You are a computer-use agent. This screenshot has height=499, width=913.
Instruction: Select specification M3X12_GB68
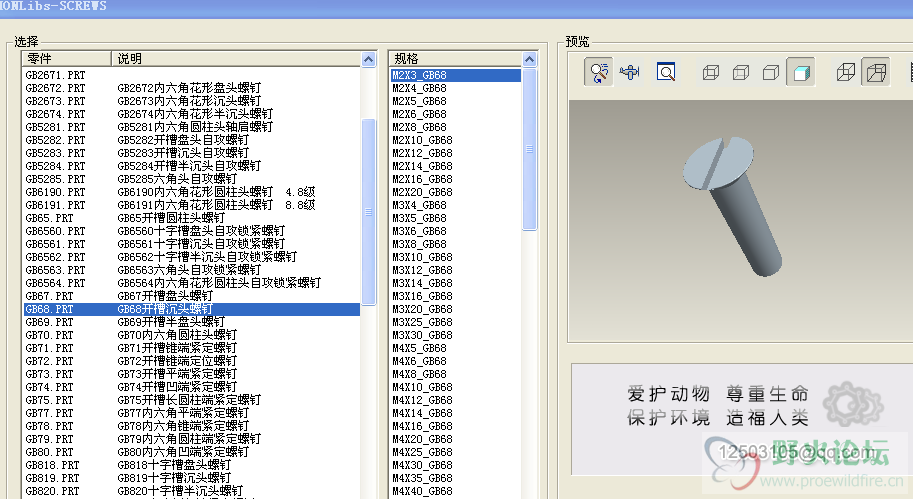coord(455,270)
